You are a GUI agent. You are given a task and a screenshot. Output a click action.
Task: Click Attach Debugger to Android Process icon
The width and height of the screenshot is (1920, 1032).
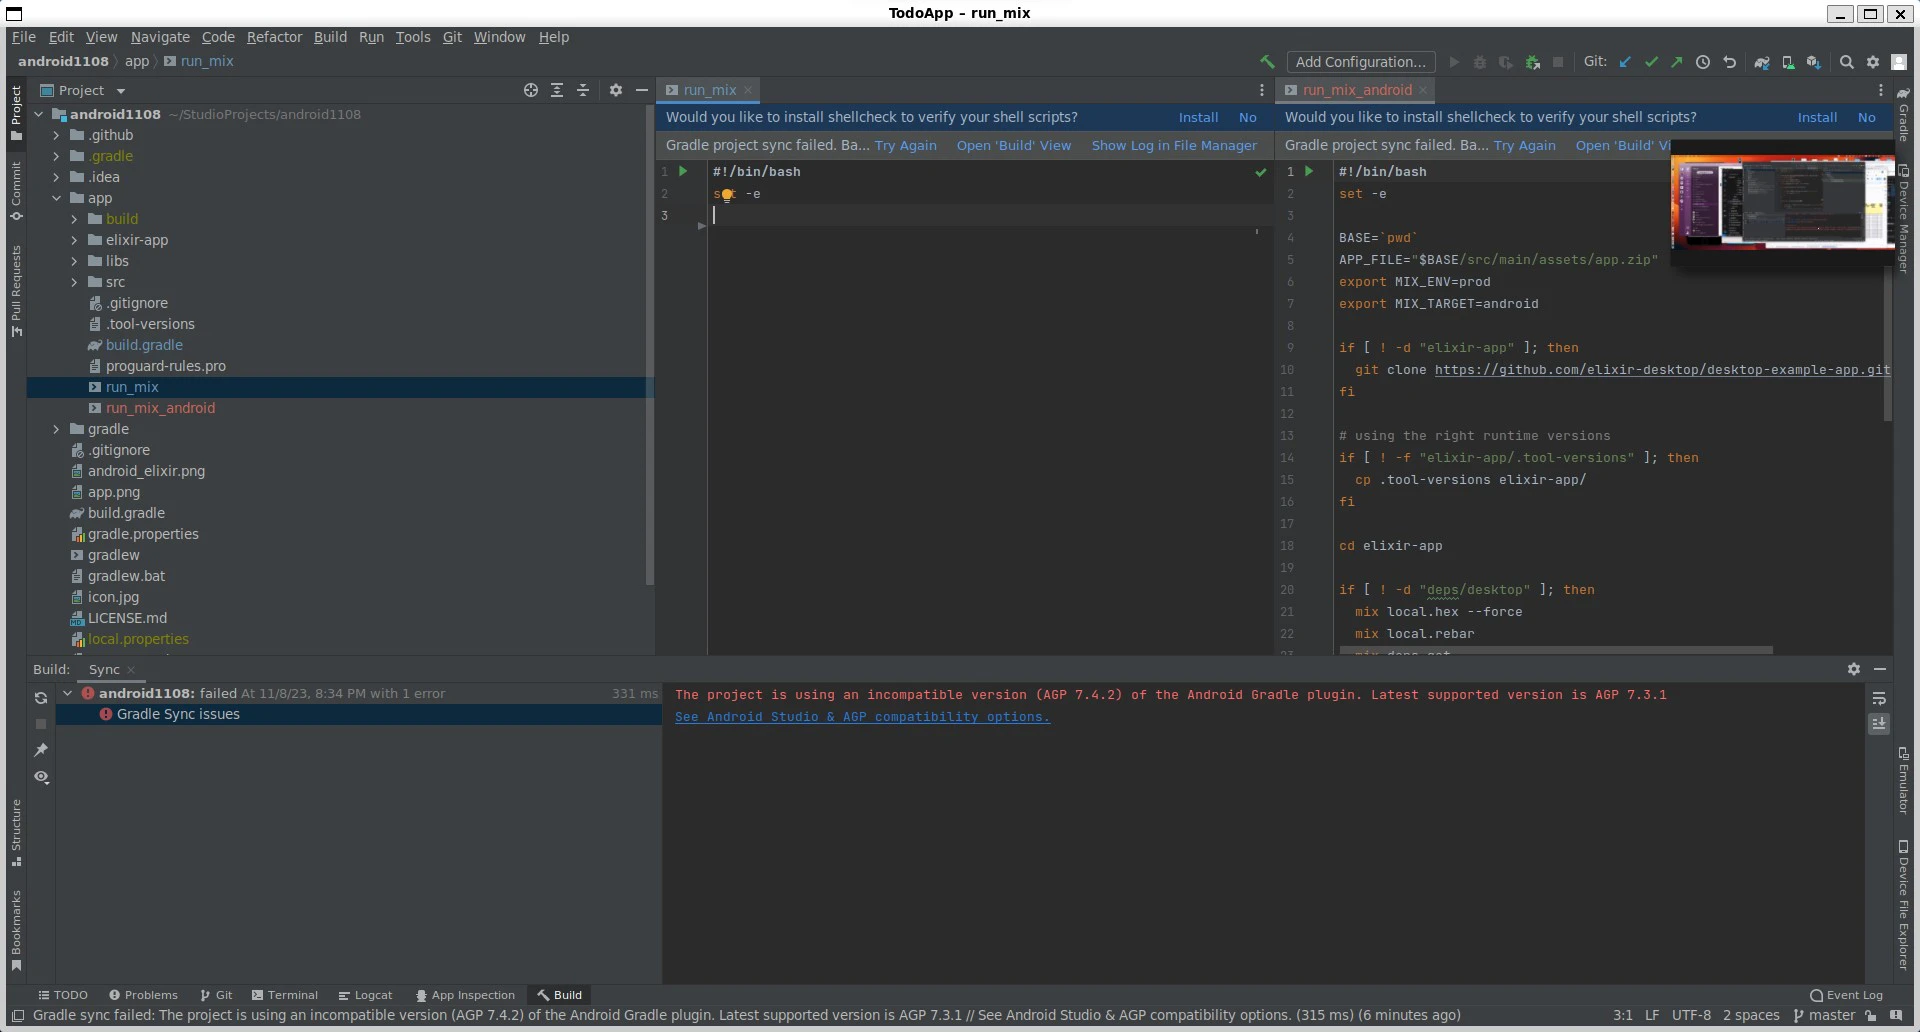pos(1532,62)
